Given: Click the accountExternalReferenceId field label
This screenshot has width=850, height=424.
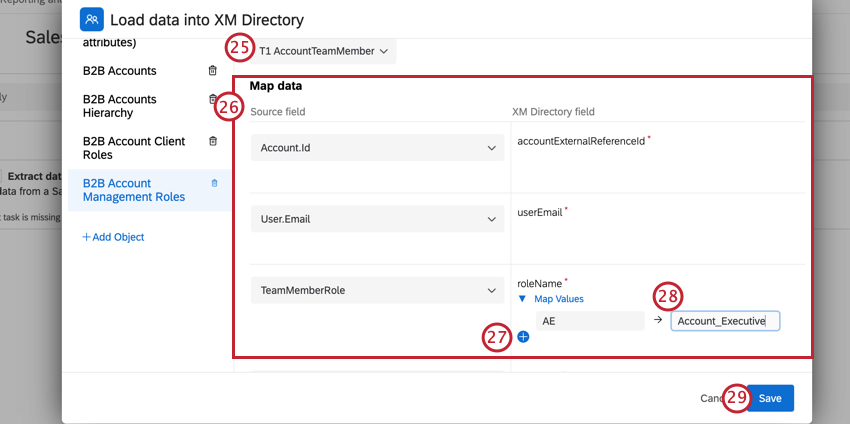Looking at the screenshot, I should (581, 141).
